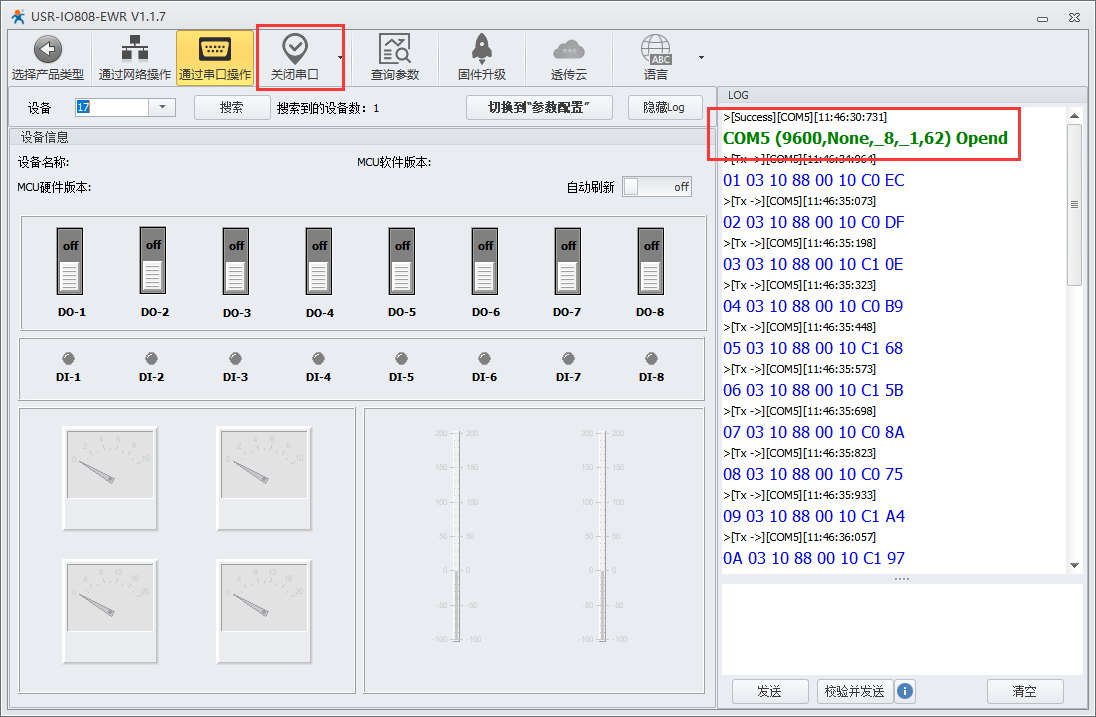The image size is (1096, 717).
Task: Click the top-left analog gauge
Action: 110,478
